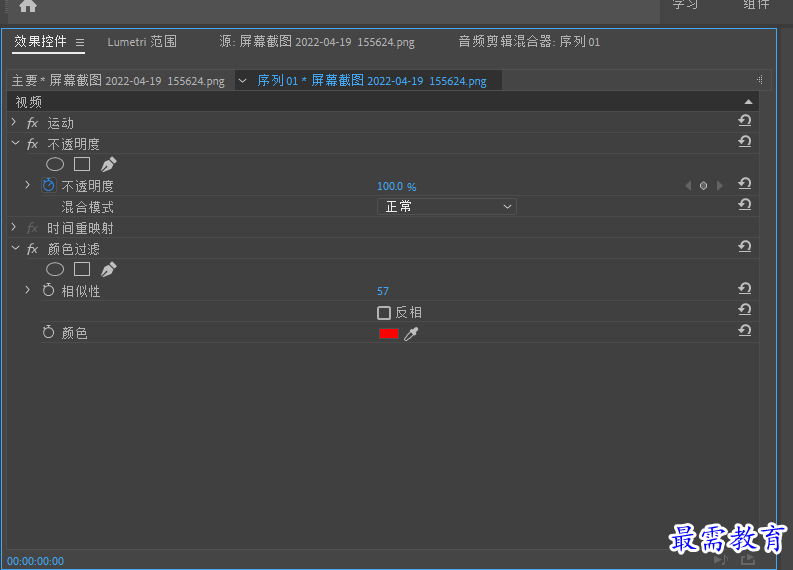Screen dimensions: 793x570
Task: Switch to the 音频剪辑混合器 tab
Action: pos(529,42)
